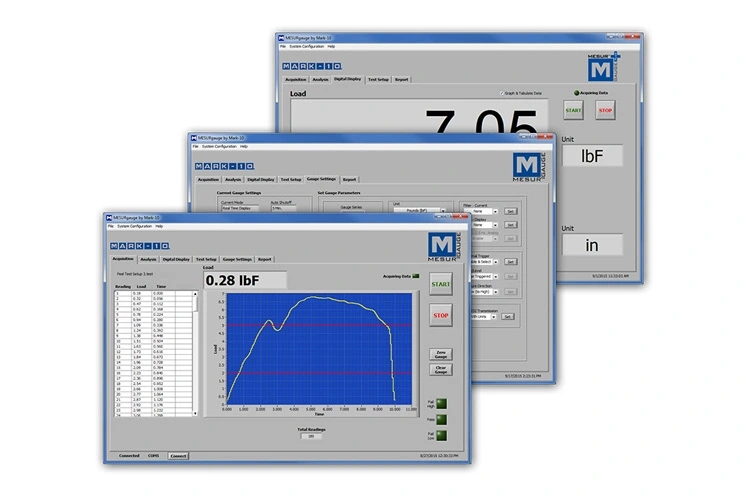Click the front window's title bar app icon
Screen dimensions: 750x500
click(x=109, y=218)
